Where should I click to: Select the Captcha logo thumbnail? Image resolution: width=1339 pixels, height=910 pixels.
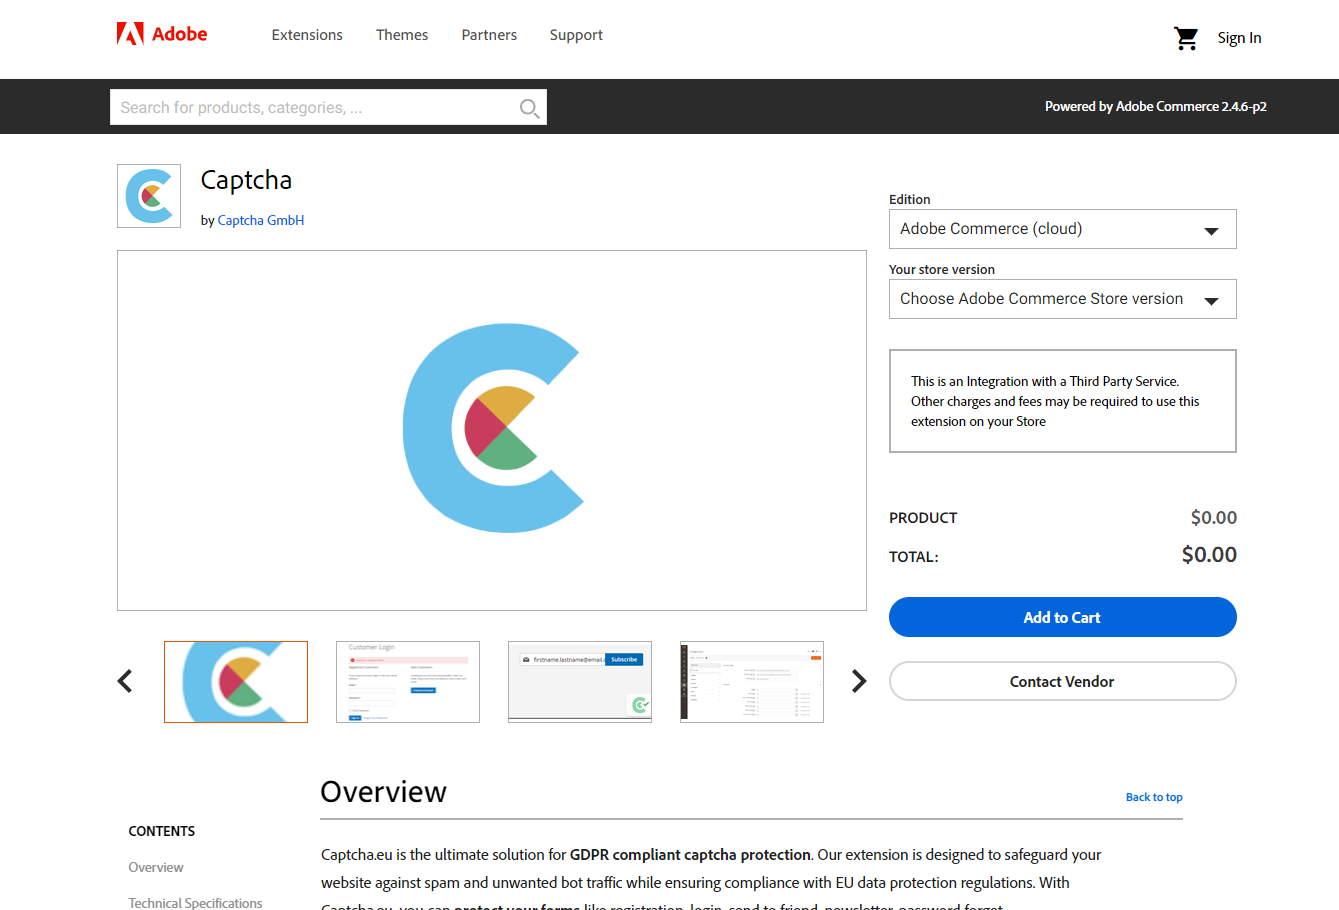(x=236, y=682)
